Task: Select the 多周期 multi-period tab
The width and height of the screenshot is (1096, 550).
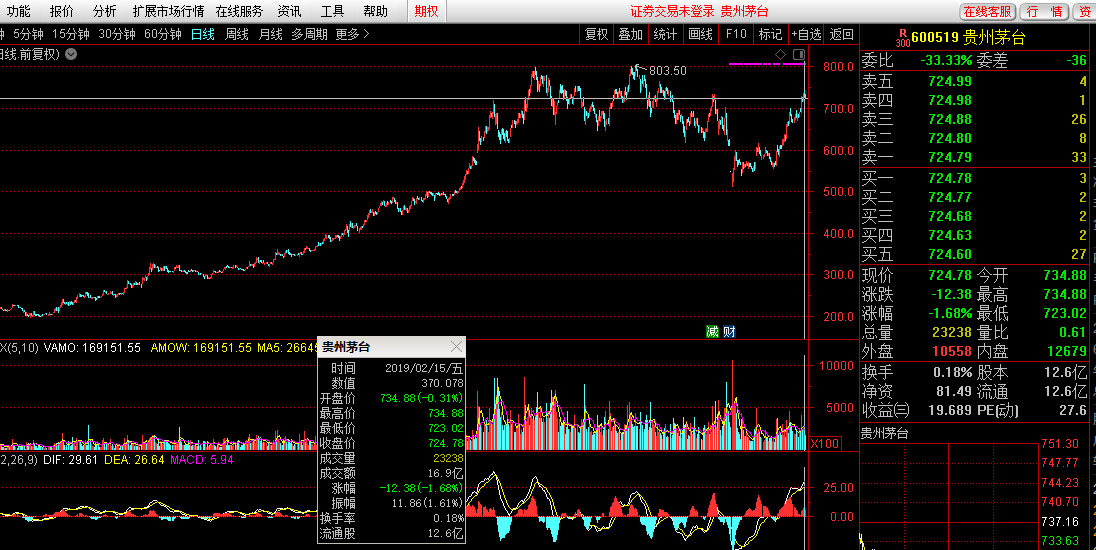Action: click(309, 34)
